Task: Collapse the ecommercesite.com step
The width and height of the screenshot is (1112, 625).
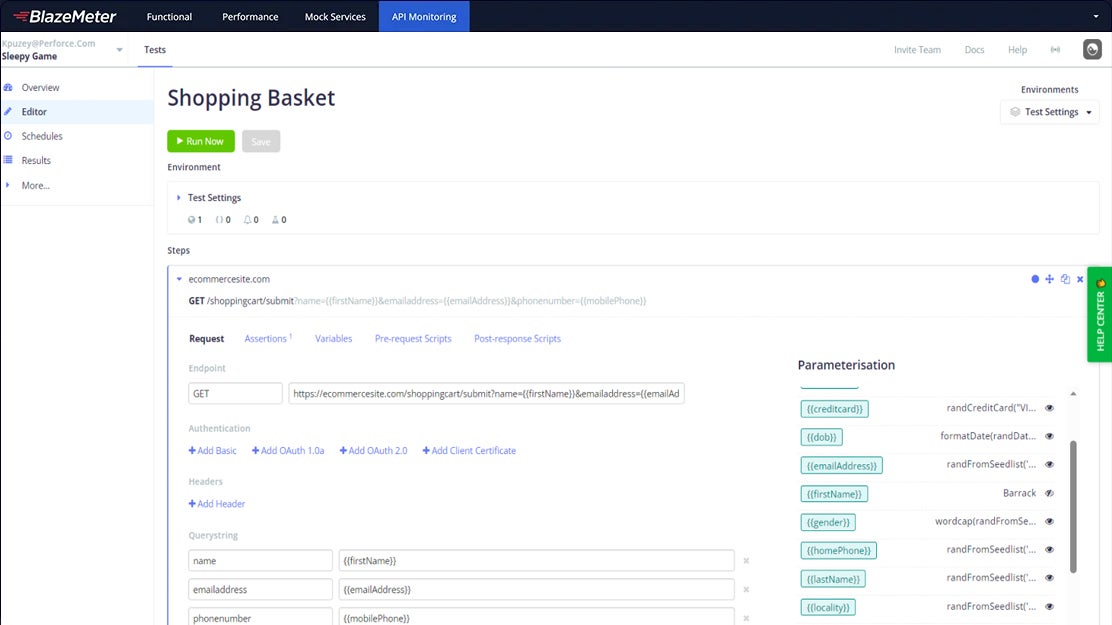Action: click(x=179, y=279)
